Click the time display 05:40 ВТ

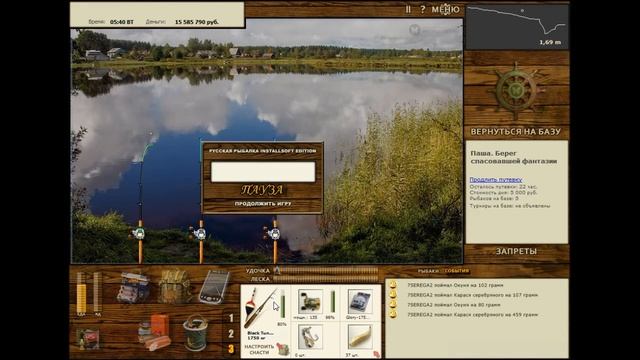122,22
